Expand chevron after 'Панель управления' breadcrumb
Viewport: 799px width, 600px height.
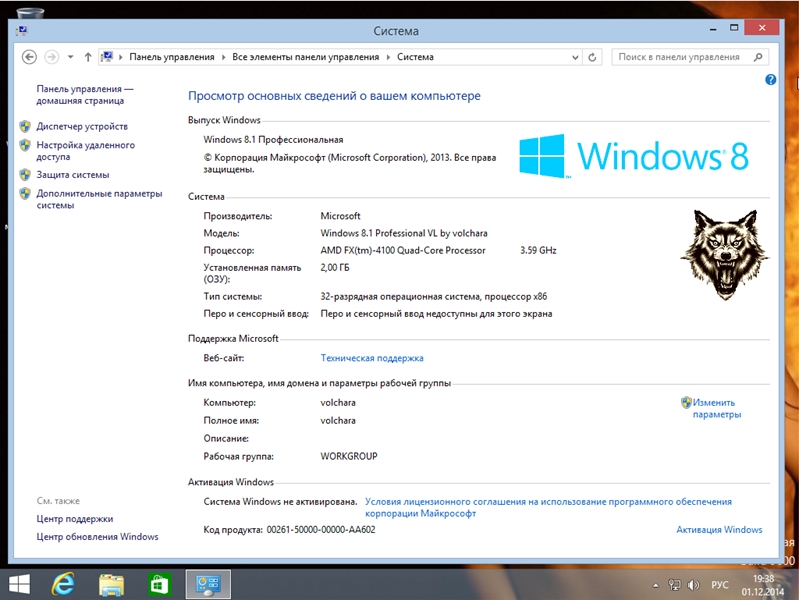click(x=223, y=57)
